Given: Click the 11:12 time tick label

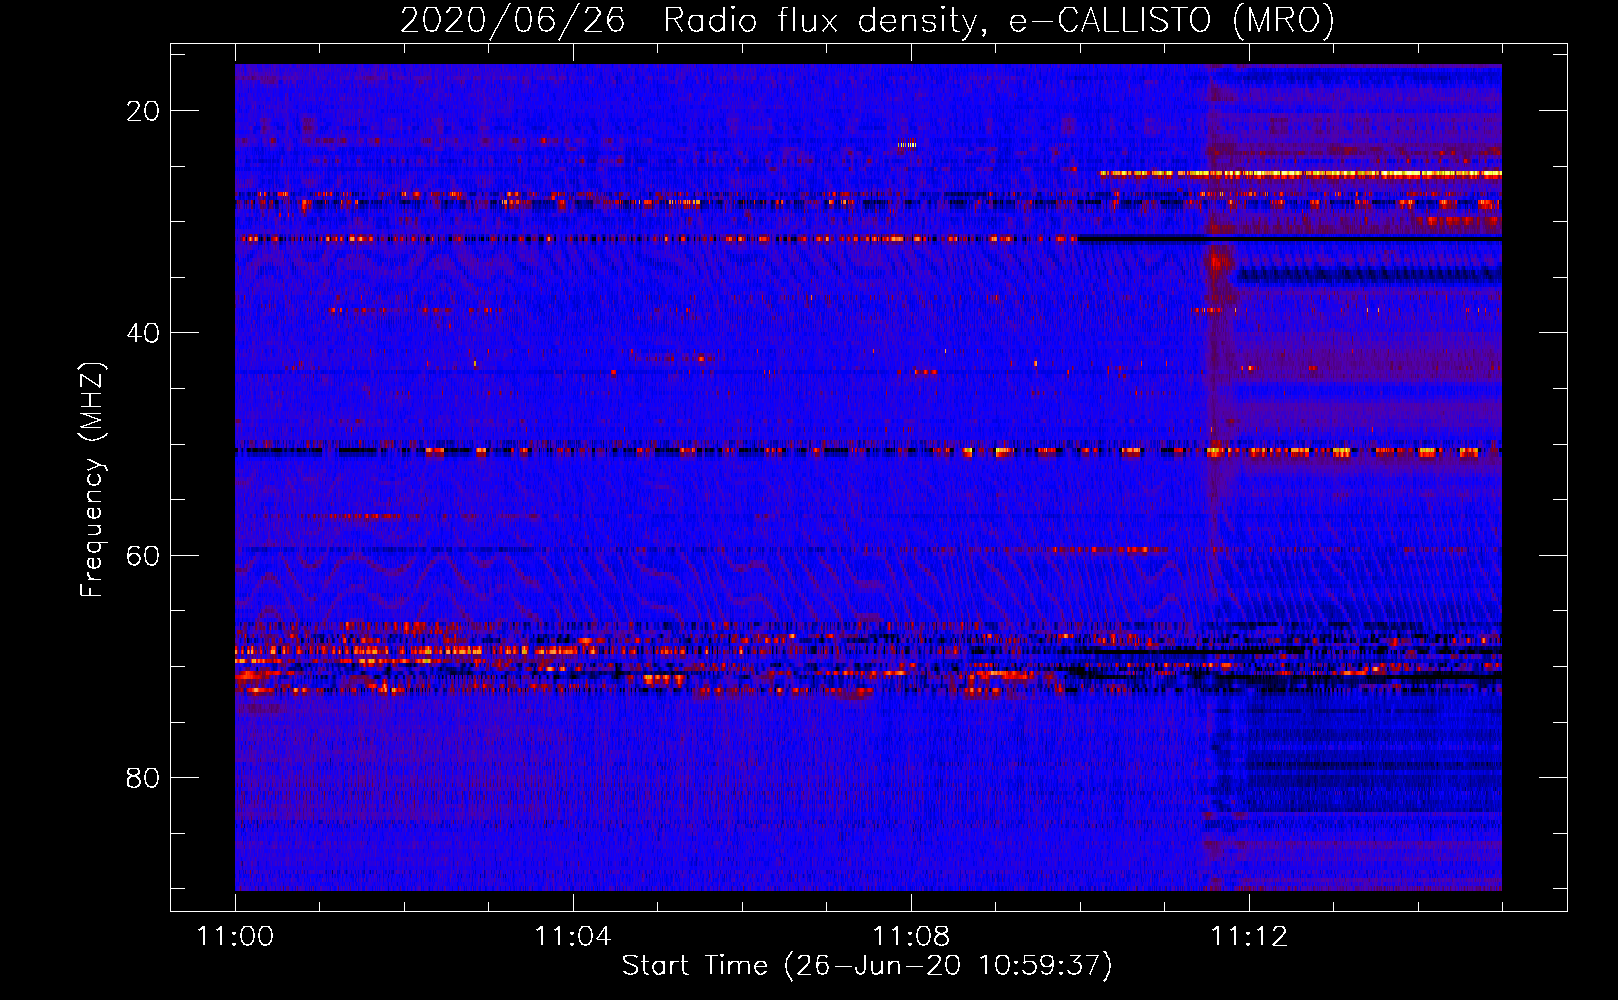Looking at the screenshot, I should (1249, 937).
